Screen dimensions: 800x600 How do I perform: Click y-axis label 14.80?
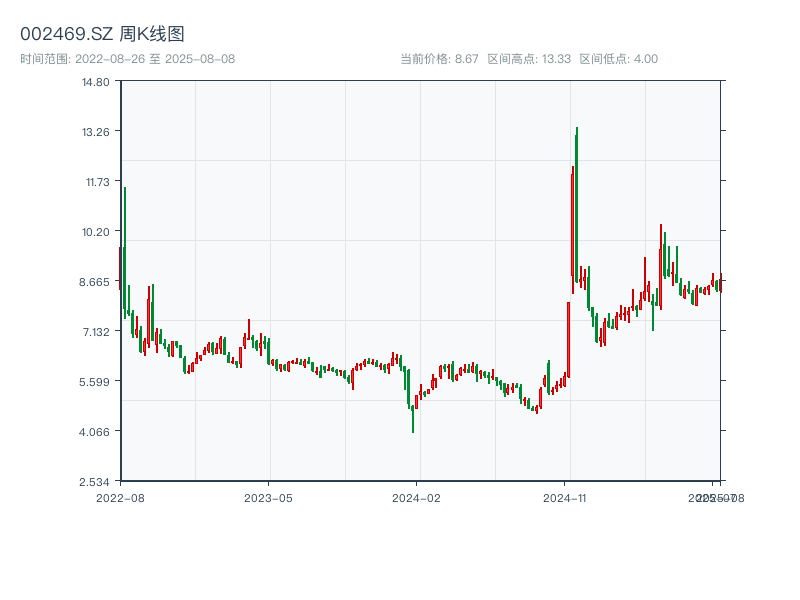tap(95, 82)
